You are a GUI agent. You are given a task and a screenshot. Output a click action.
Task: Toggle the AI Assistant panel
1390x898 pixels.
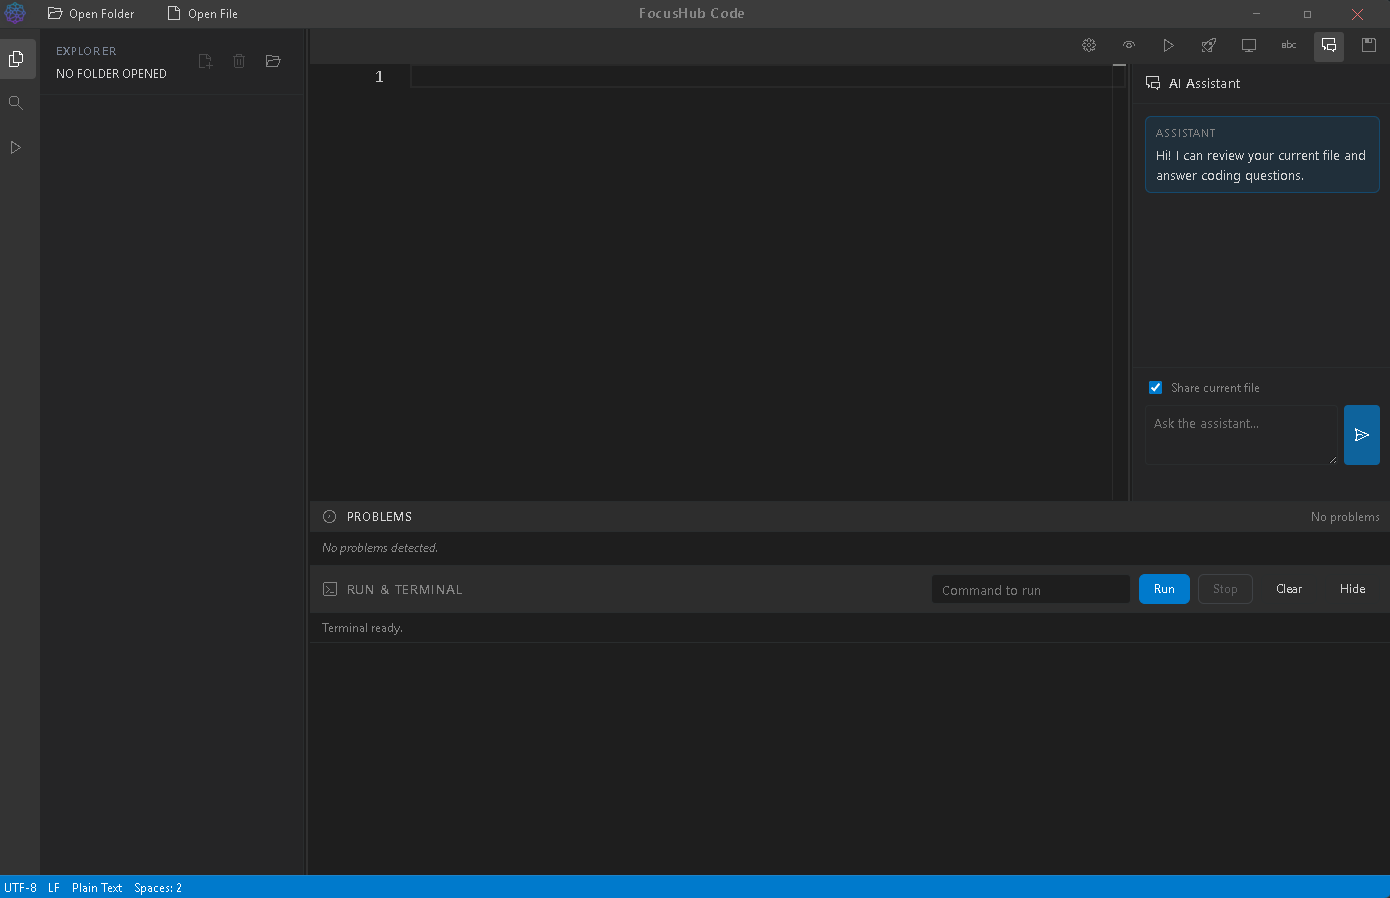pos(1329,45)
